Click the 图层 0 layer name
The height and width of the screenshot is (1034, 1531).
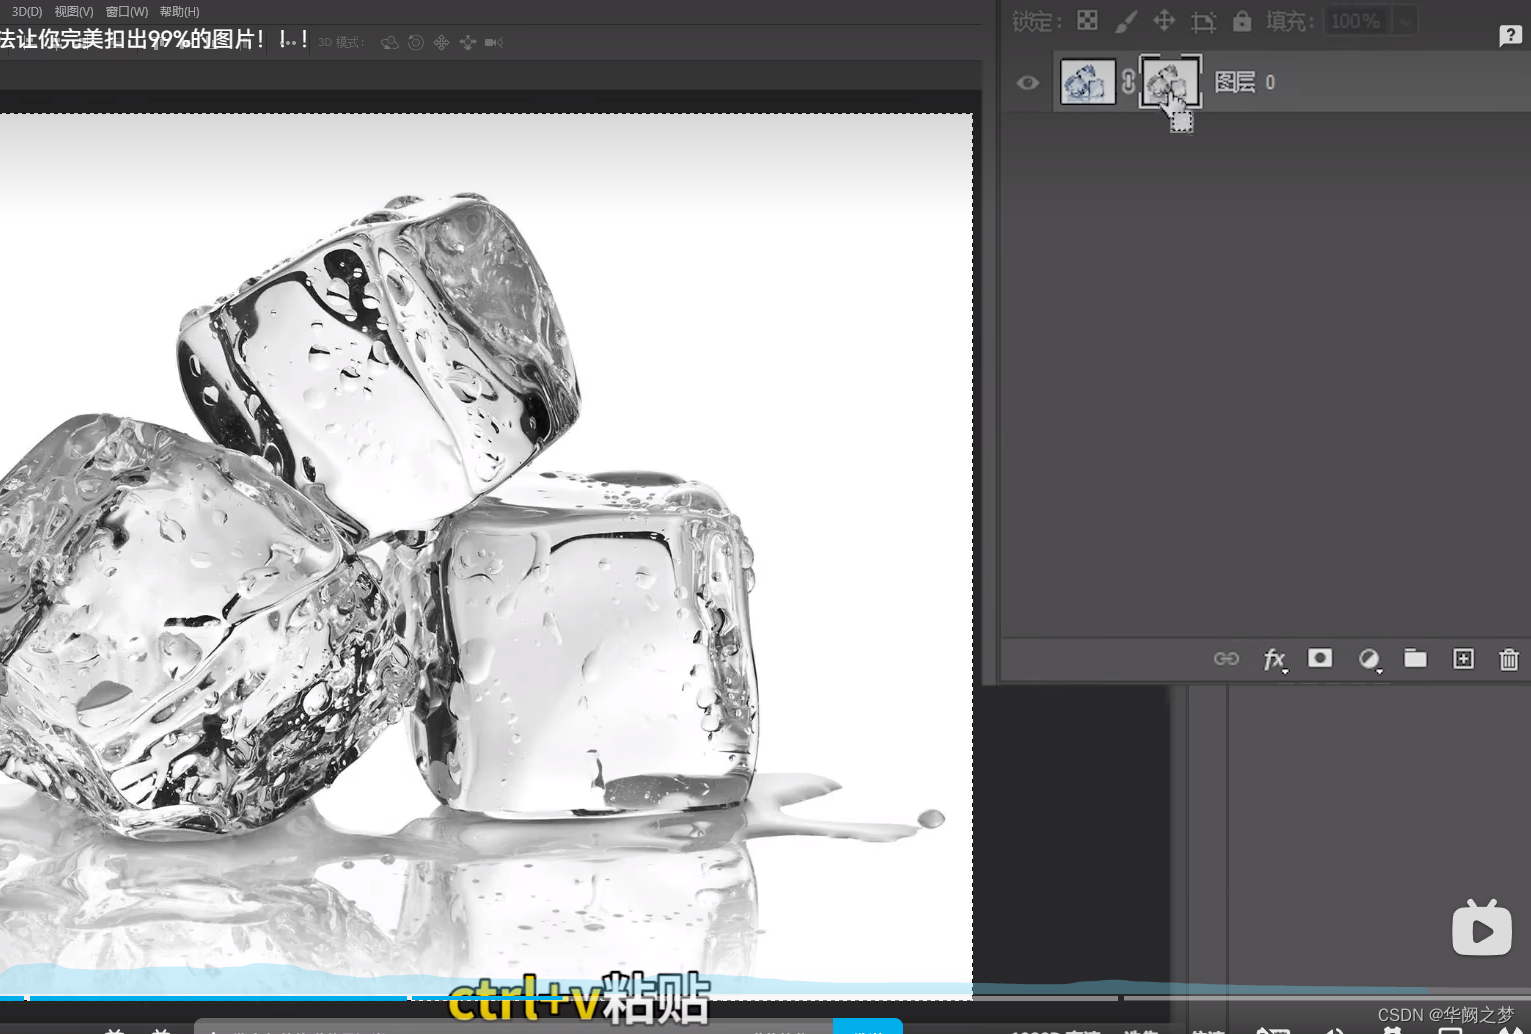click(x=1245, y=82)
